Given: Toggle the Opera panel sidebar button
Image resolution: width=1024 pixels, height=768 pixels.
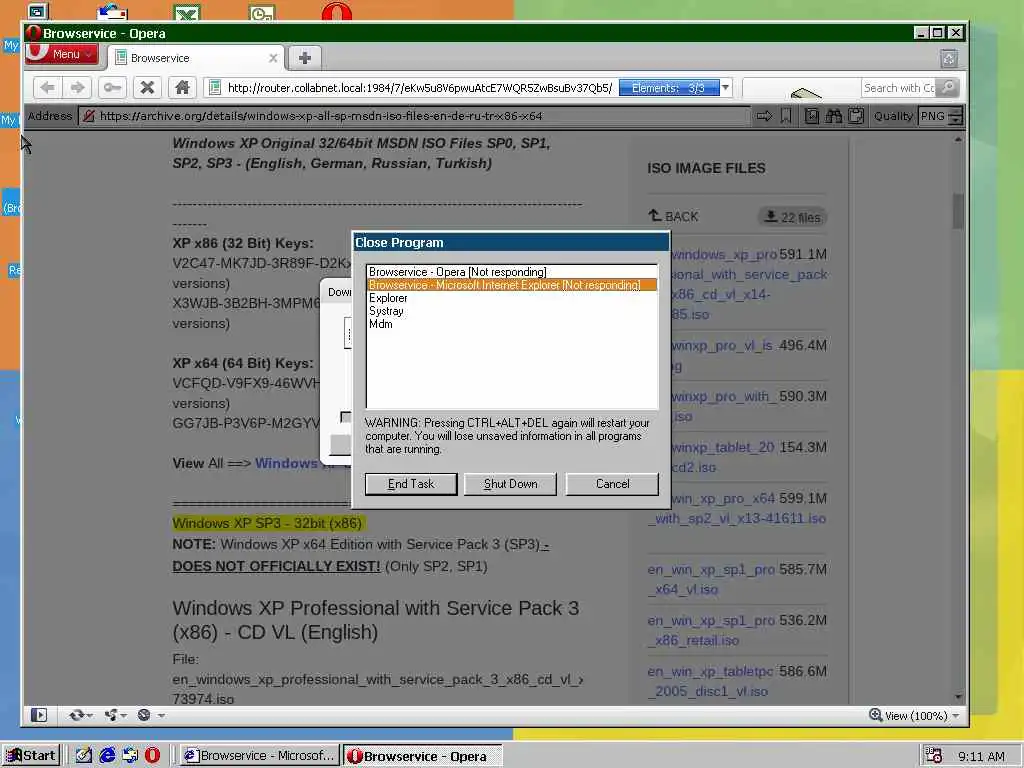Looking at the screenshot, I should tap(39, 715).
